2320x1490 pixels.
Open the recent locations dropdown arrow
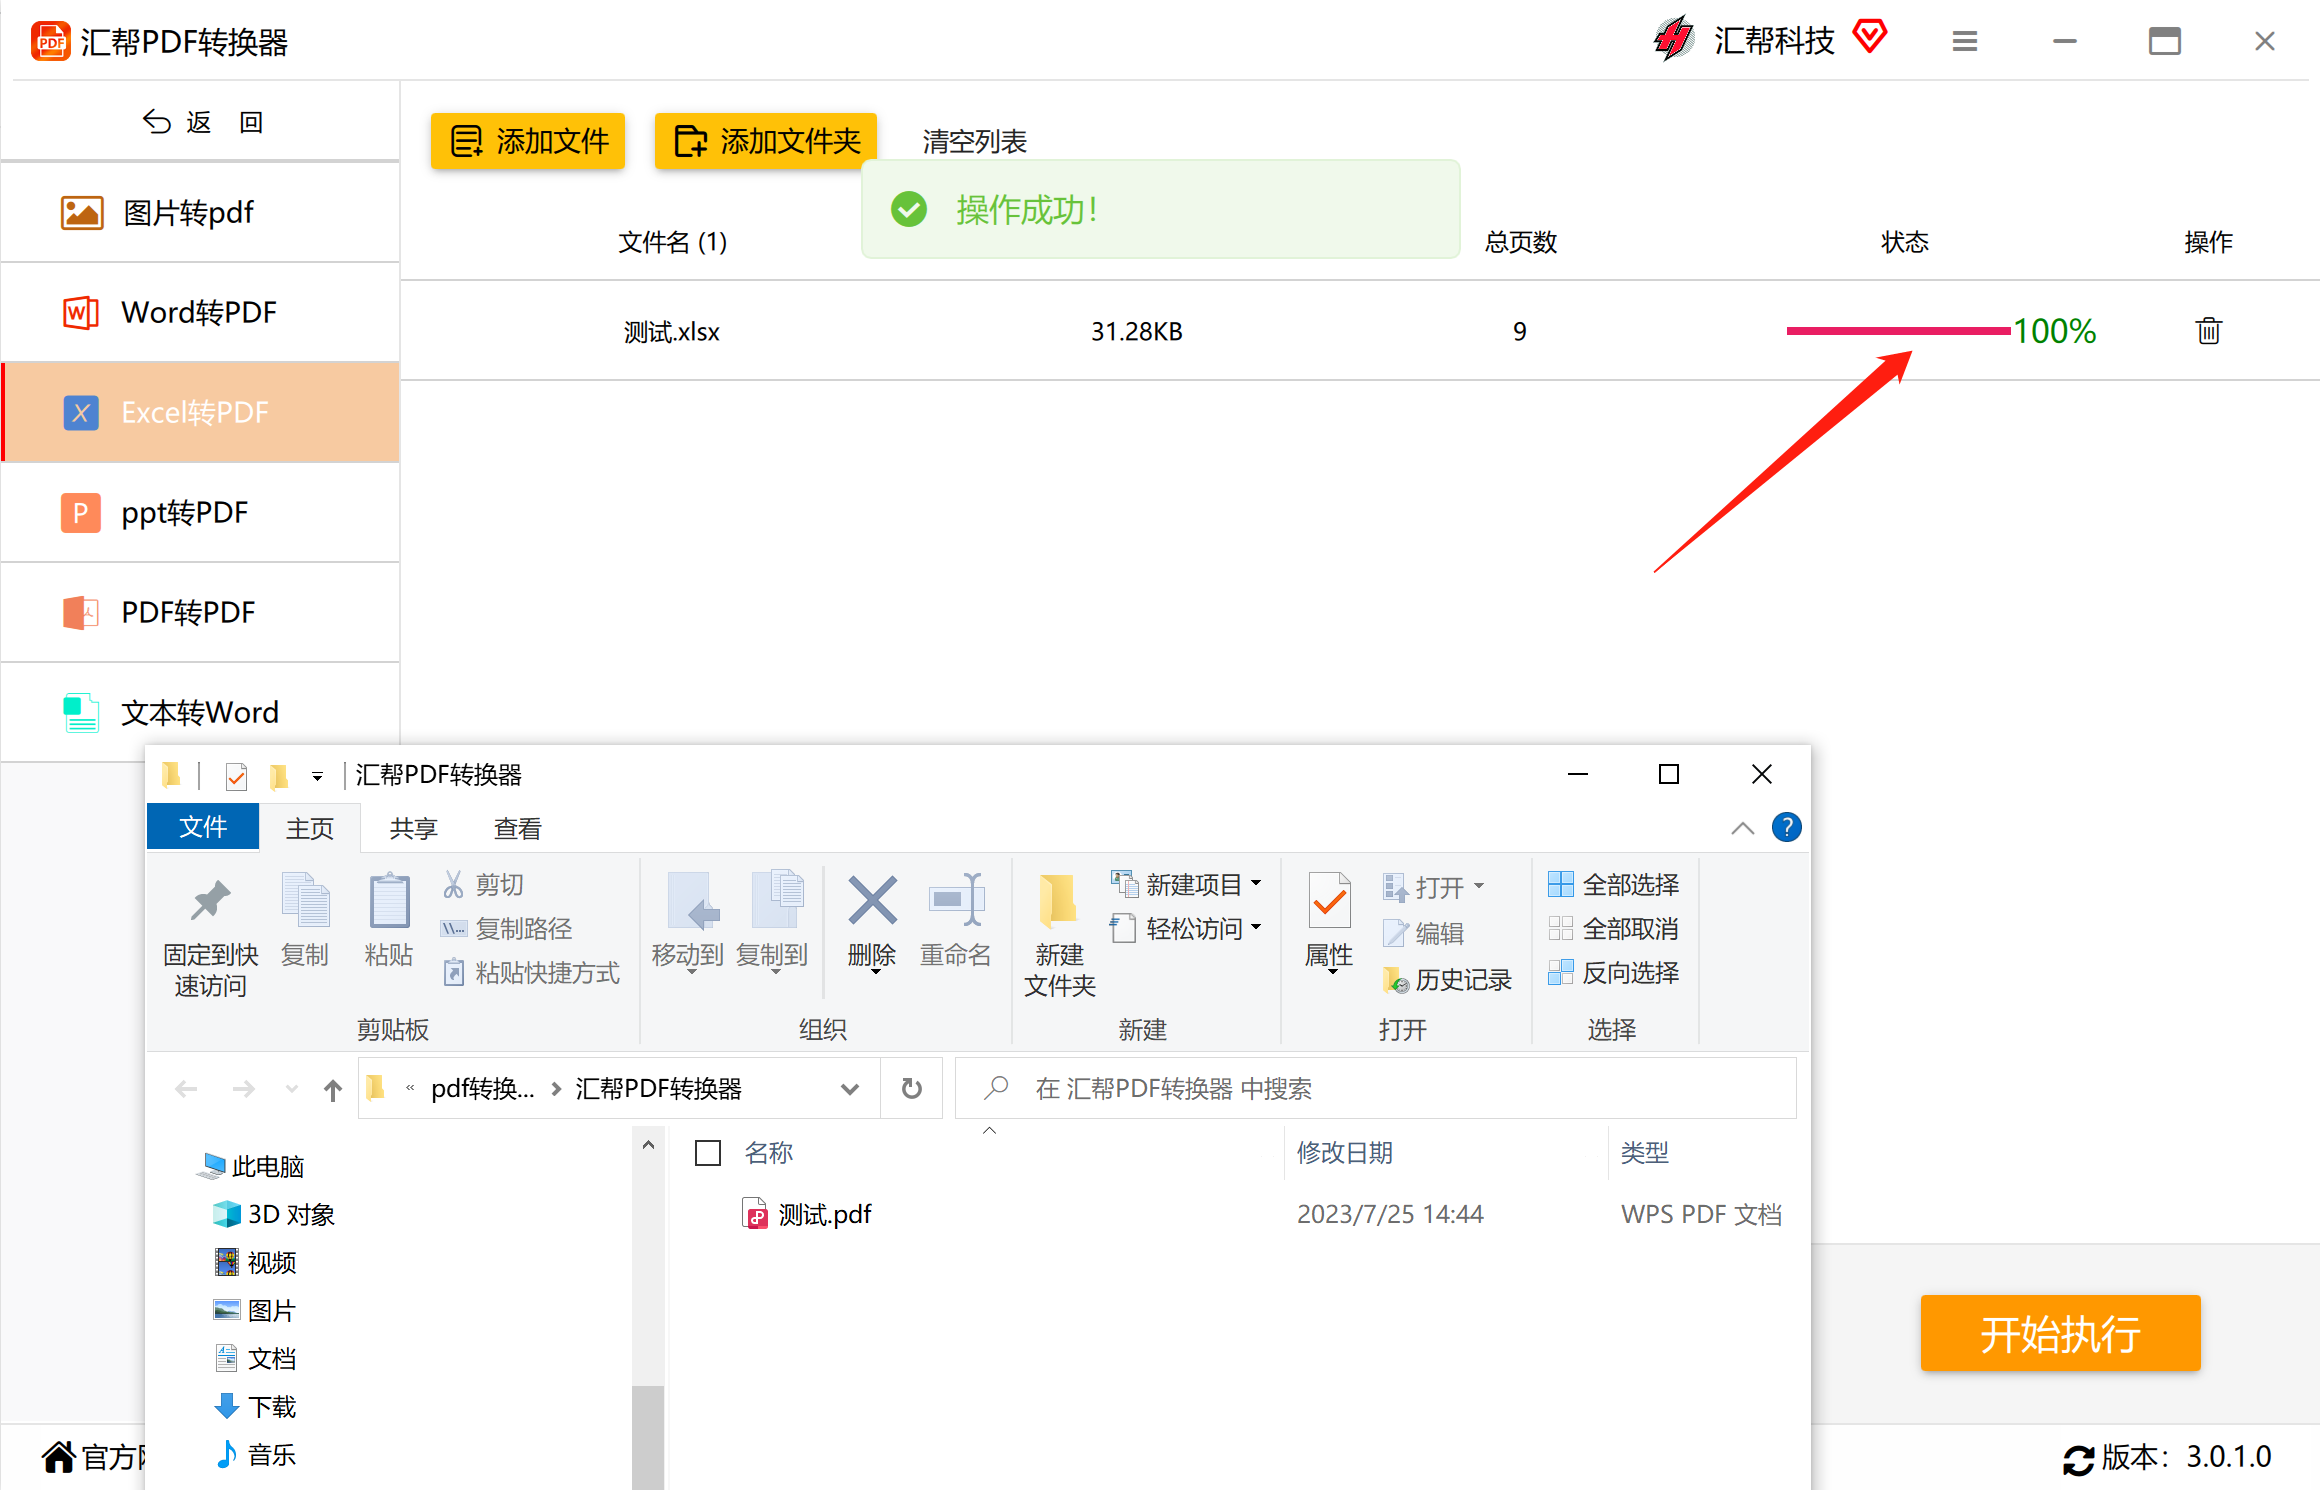292,1089
